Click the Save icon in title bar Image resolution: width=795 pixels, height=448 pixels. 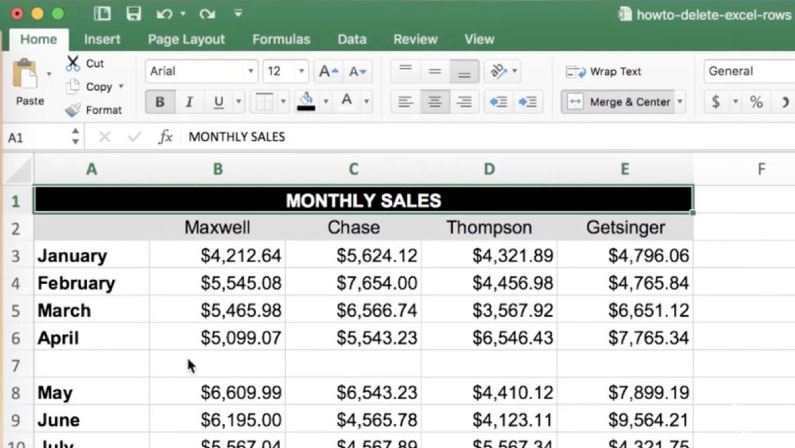[134, 14]
